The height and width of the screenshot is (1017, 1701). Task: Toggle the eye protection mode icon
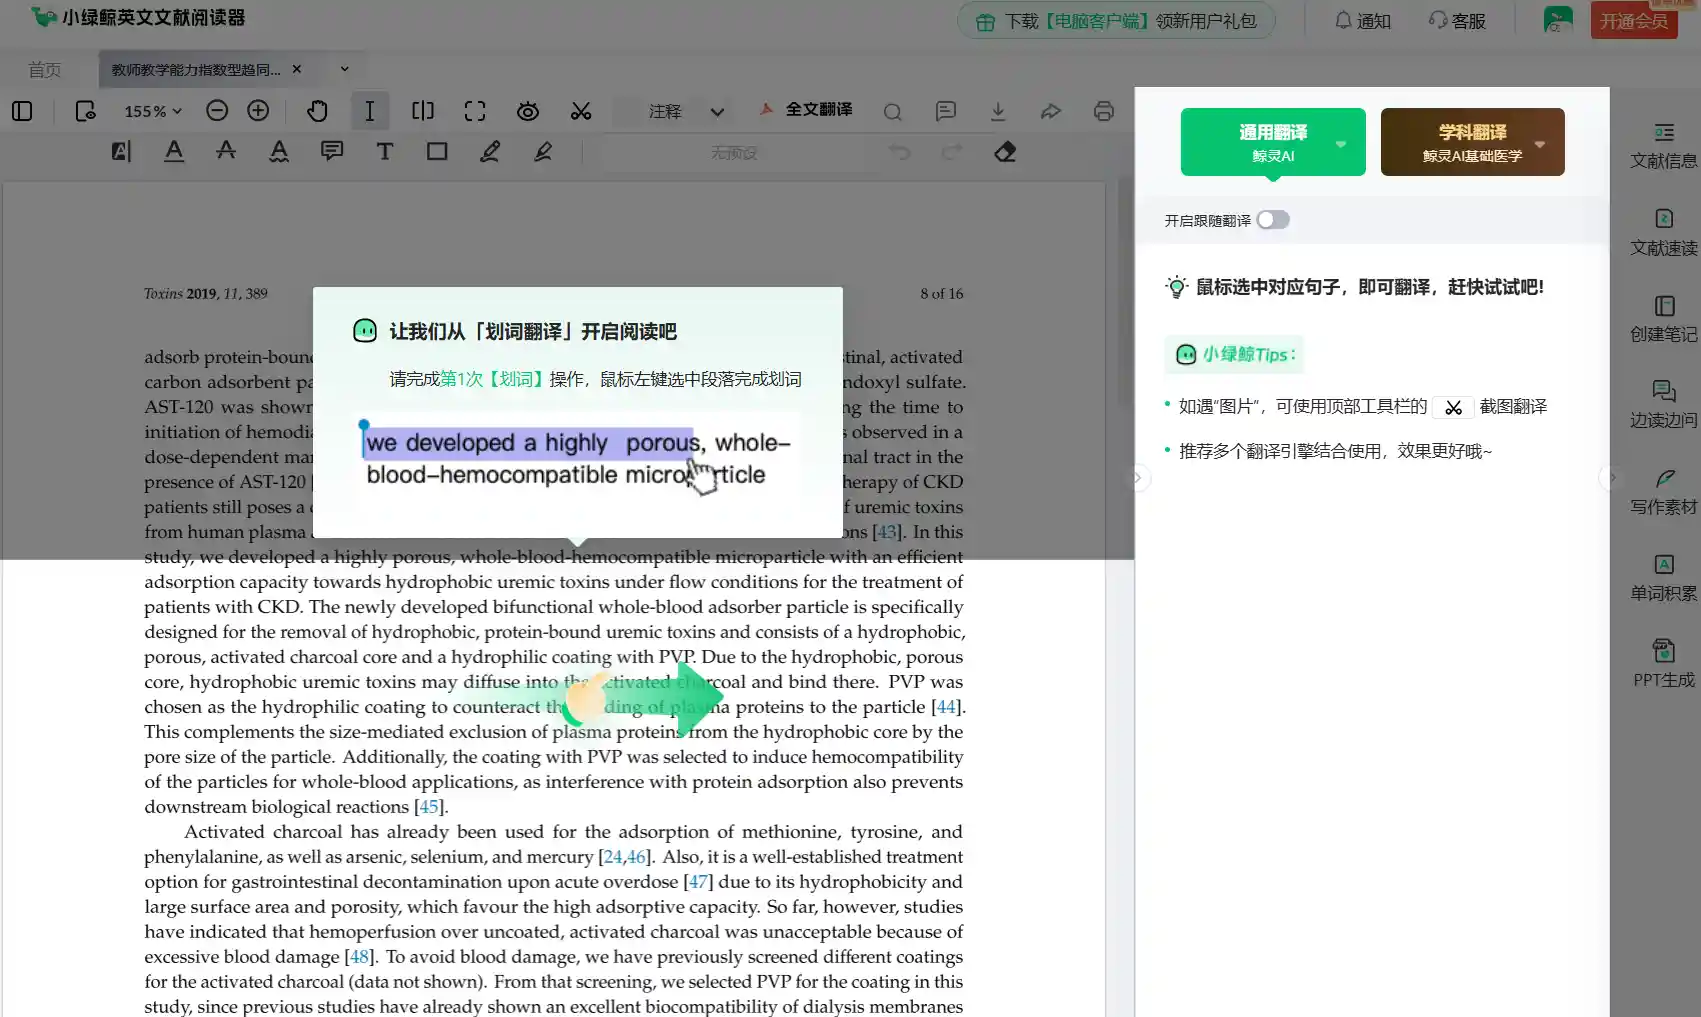point(528,111)
